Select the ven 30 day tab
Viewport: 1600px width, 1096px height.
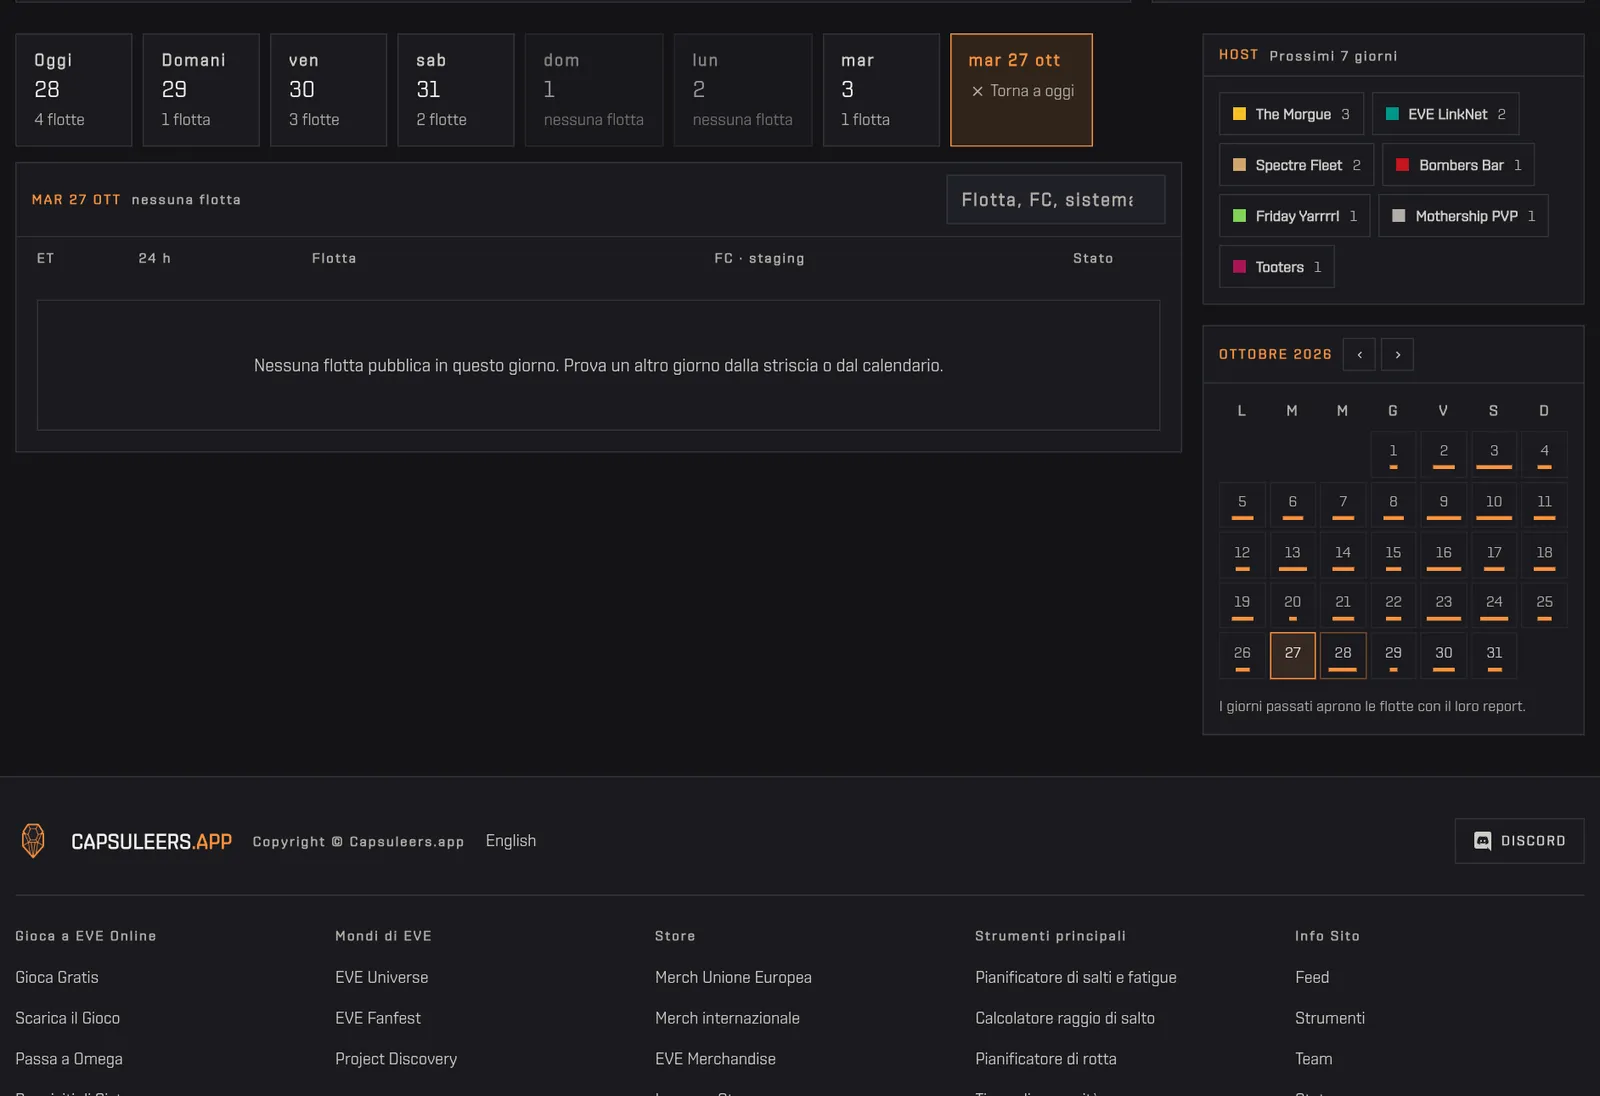pyautogui.click(x=328, y=90)
